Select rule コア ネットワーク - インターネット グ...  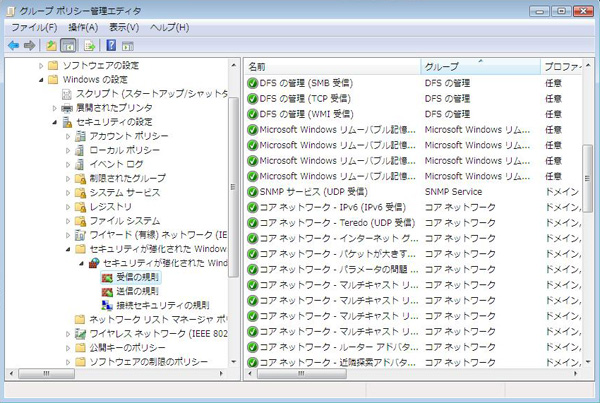click(x=339, y=238)
